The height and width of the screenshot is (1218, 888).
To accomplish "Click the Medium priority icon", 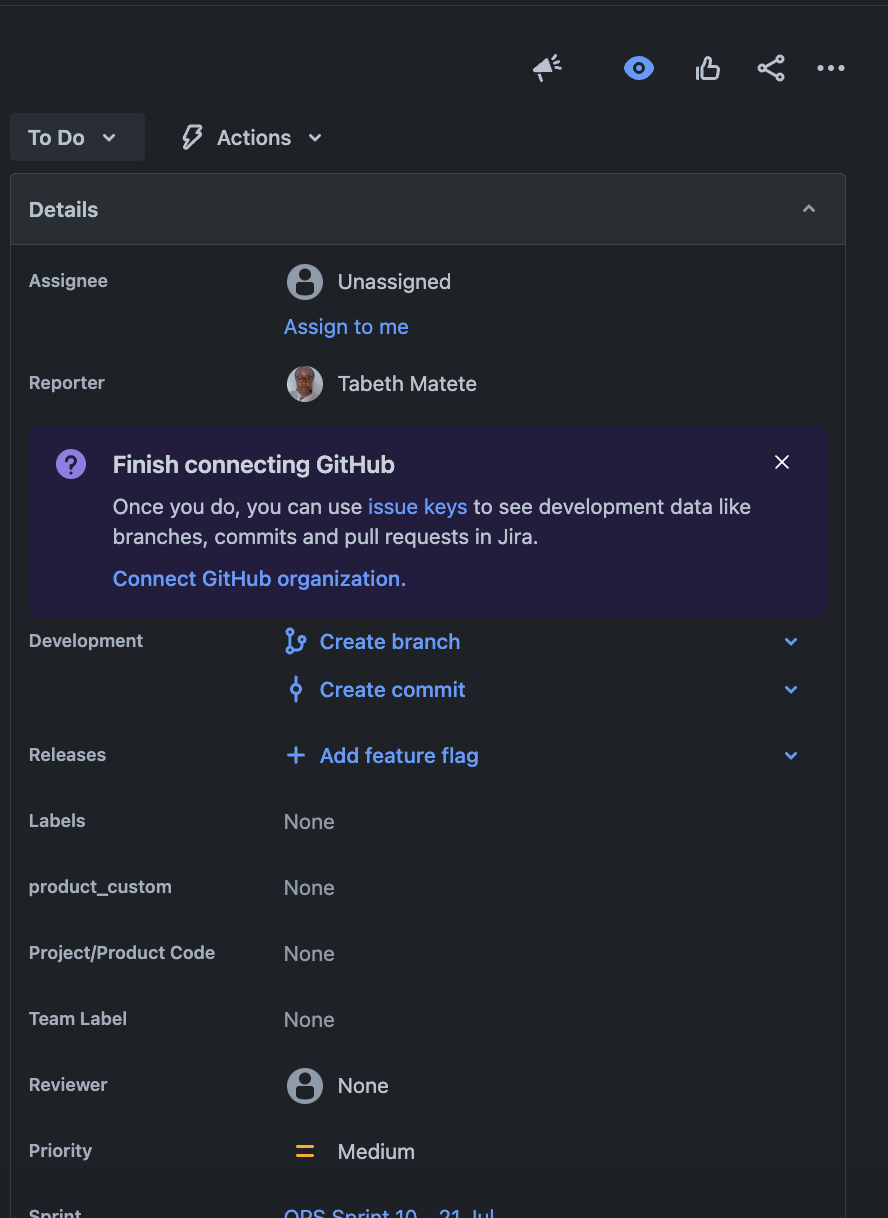I will [x=305, y=1151].
